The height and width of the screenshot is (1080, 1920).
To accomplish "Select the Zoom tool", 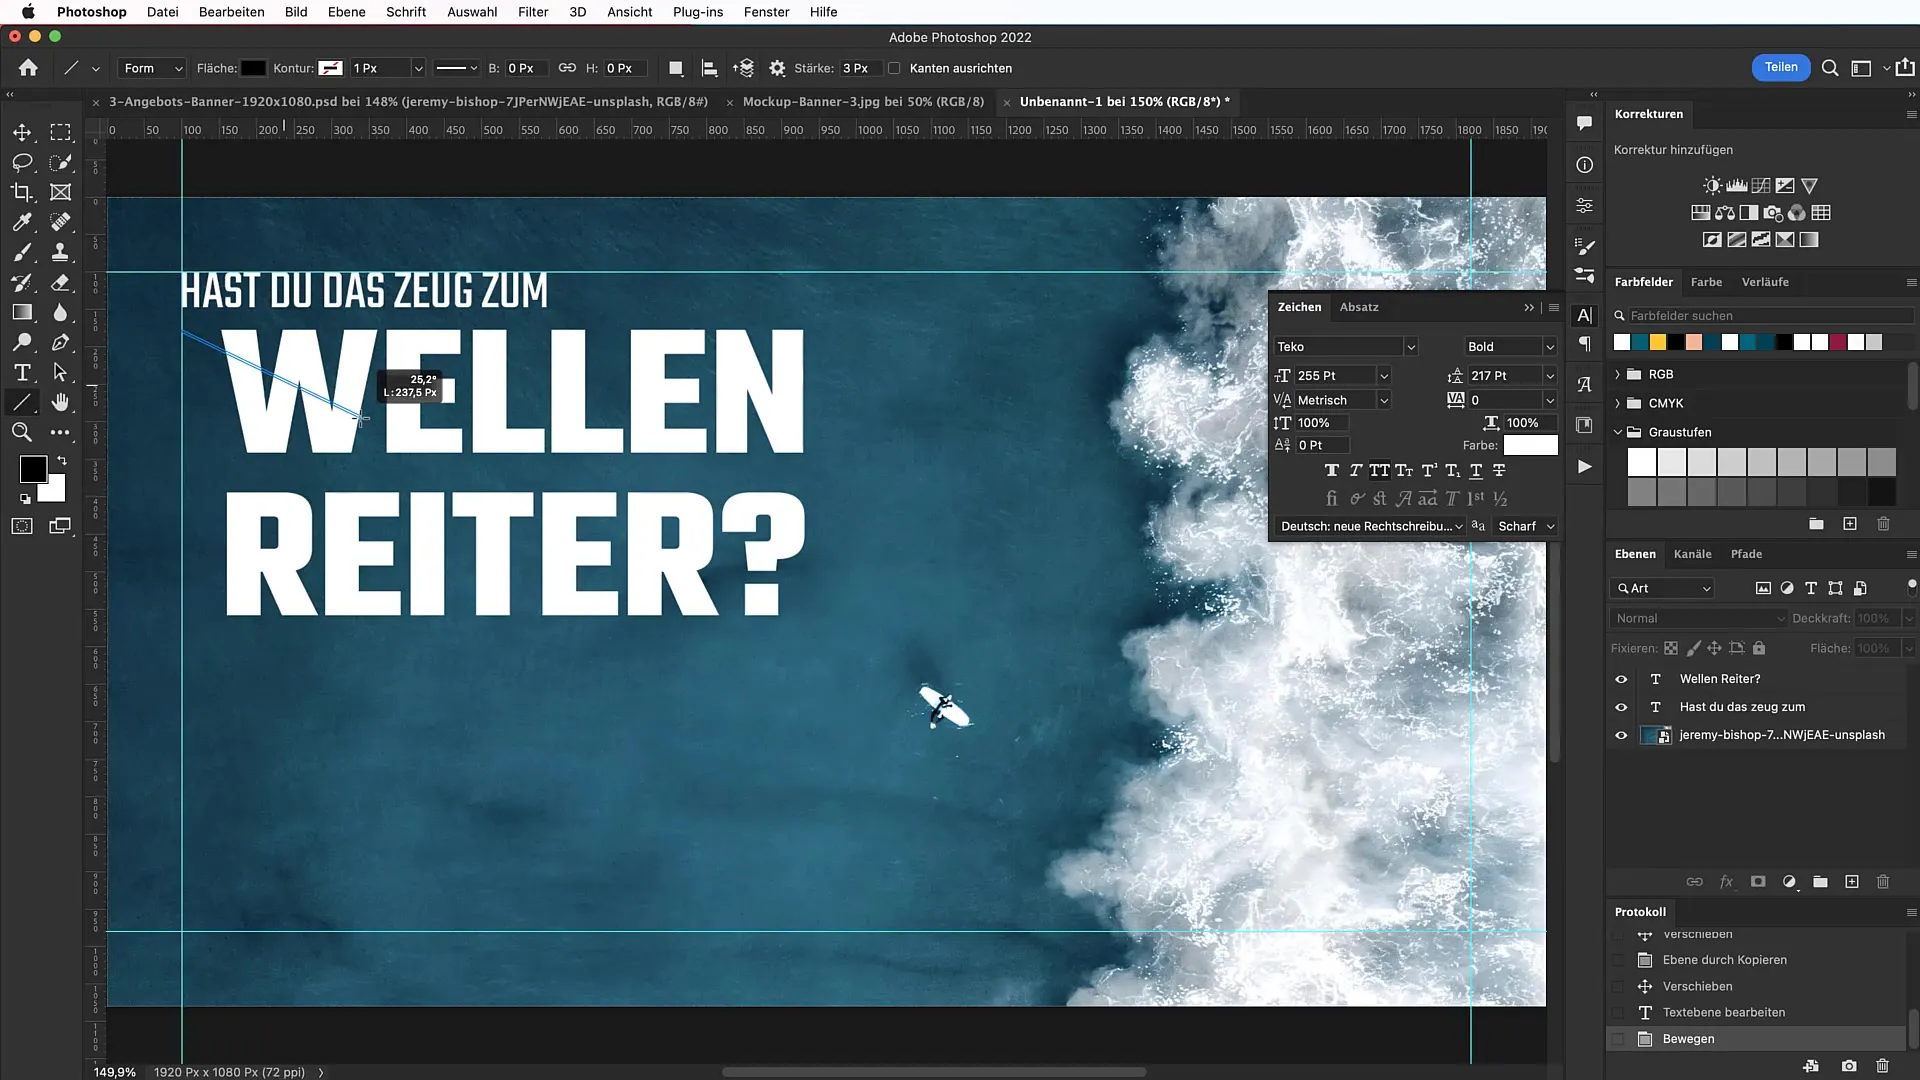I will [x=22, y=432].
